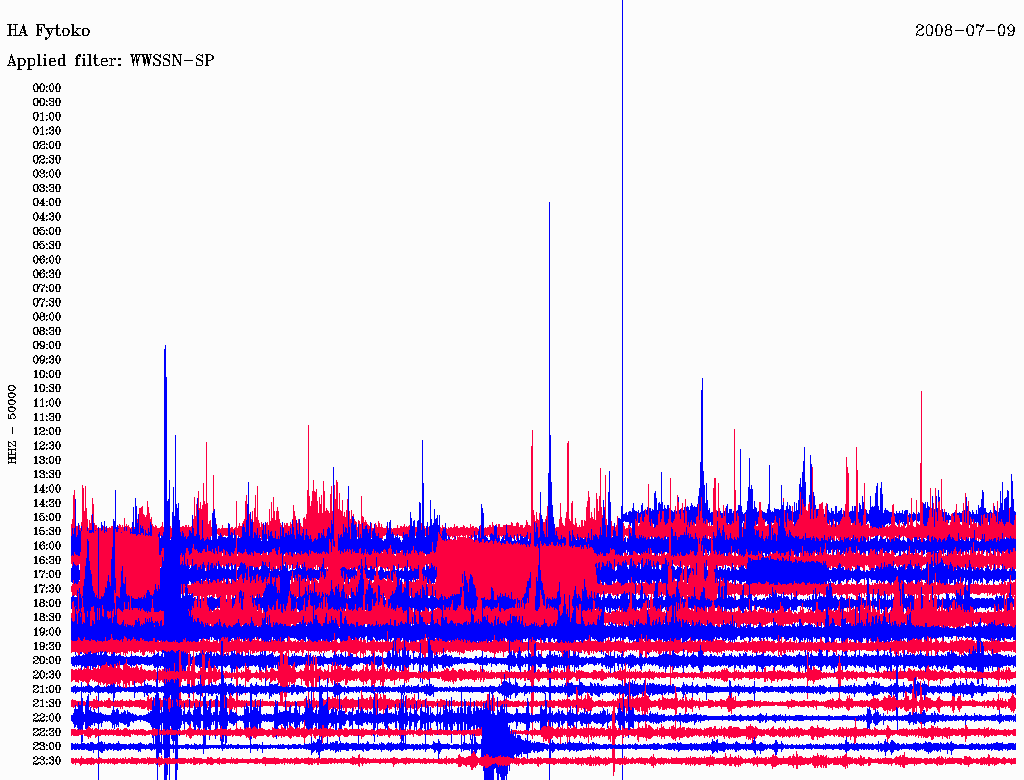Image resolution: width=1024 pixels, height=780 pixels.
Task: Click the date label 2008-07-09
Action: click(965, 31)
